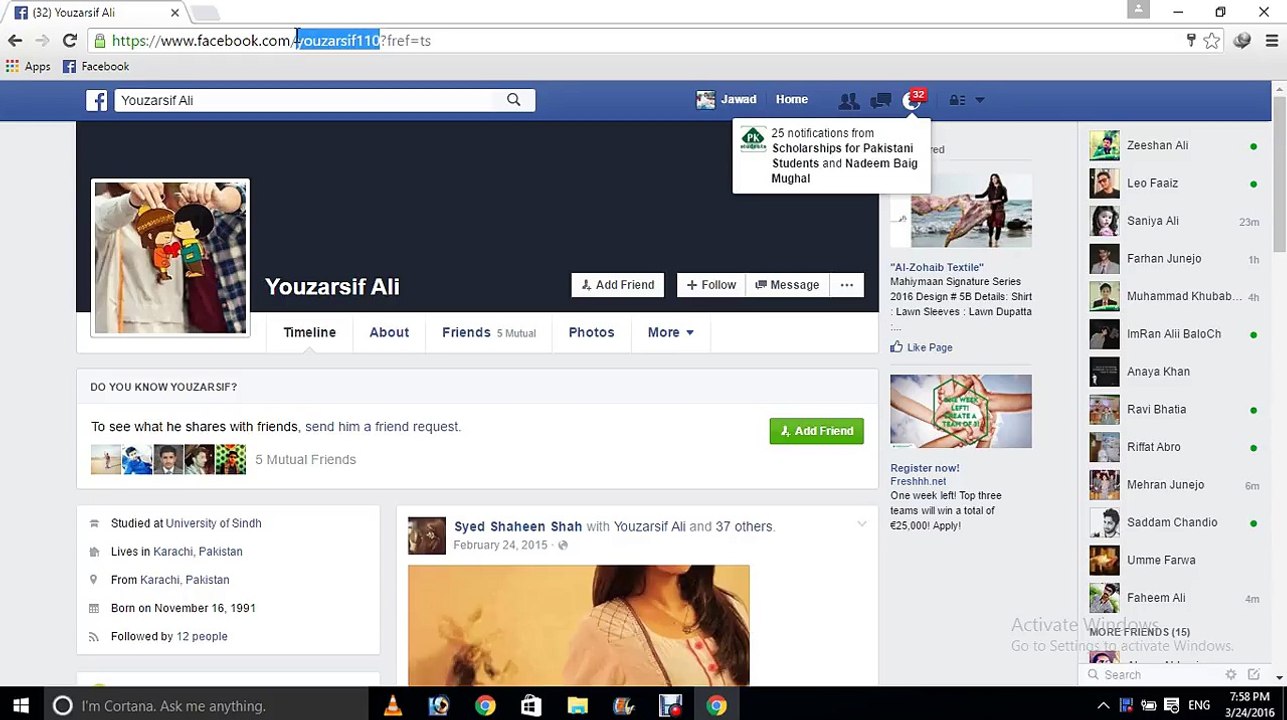This screenshot has width=1287, height=720.
Task: Select the About tab
Action: pyautogui.click(x=389, y=333)
